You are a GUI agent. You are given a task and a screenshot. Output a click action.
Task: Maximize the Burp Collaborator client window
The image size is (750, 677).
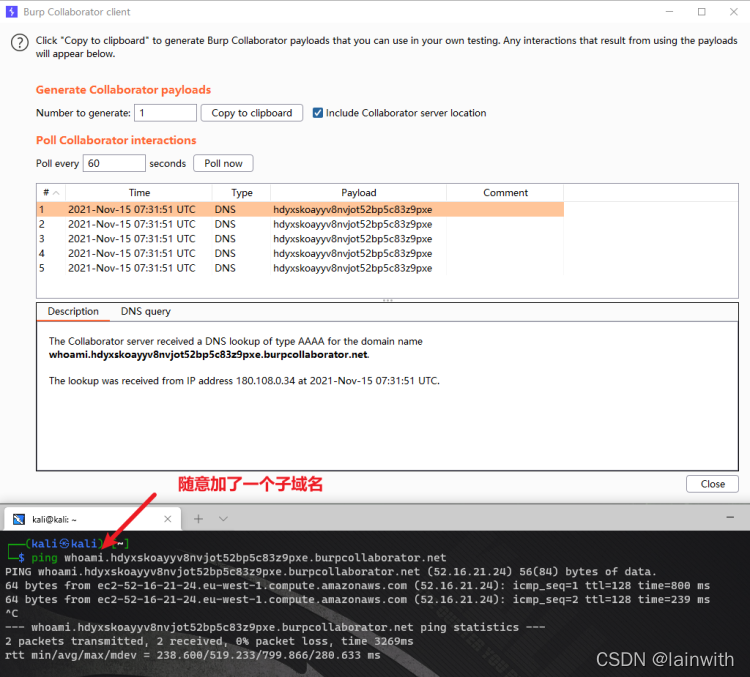(701, 11)
